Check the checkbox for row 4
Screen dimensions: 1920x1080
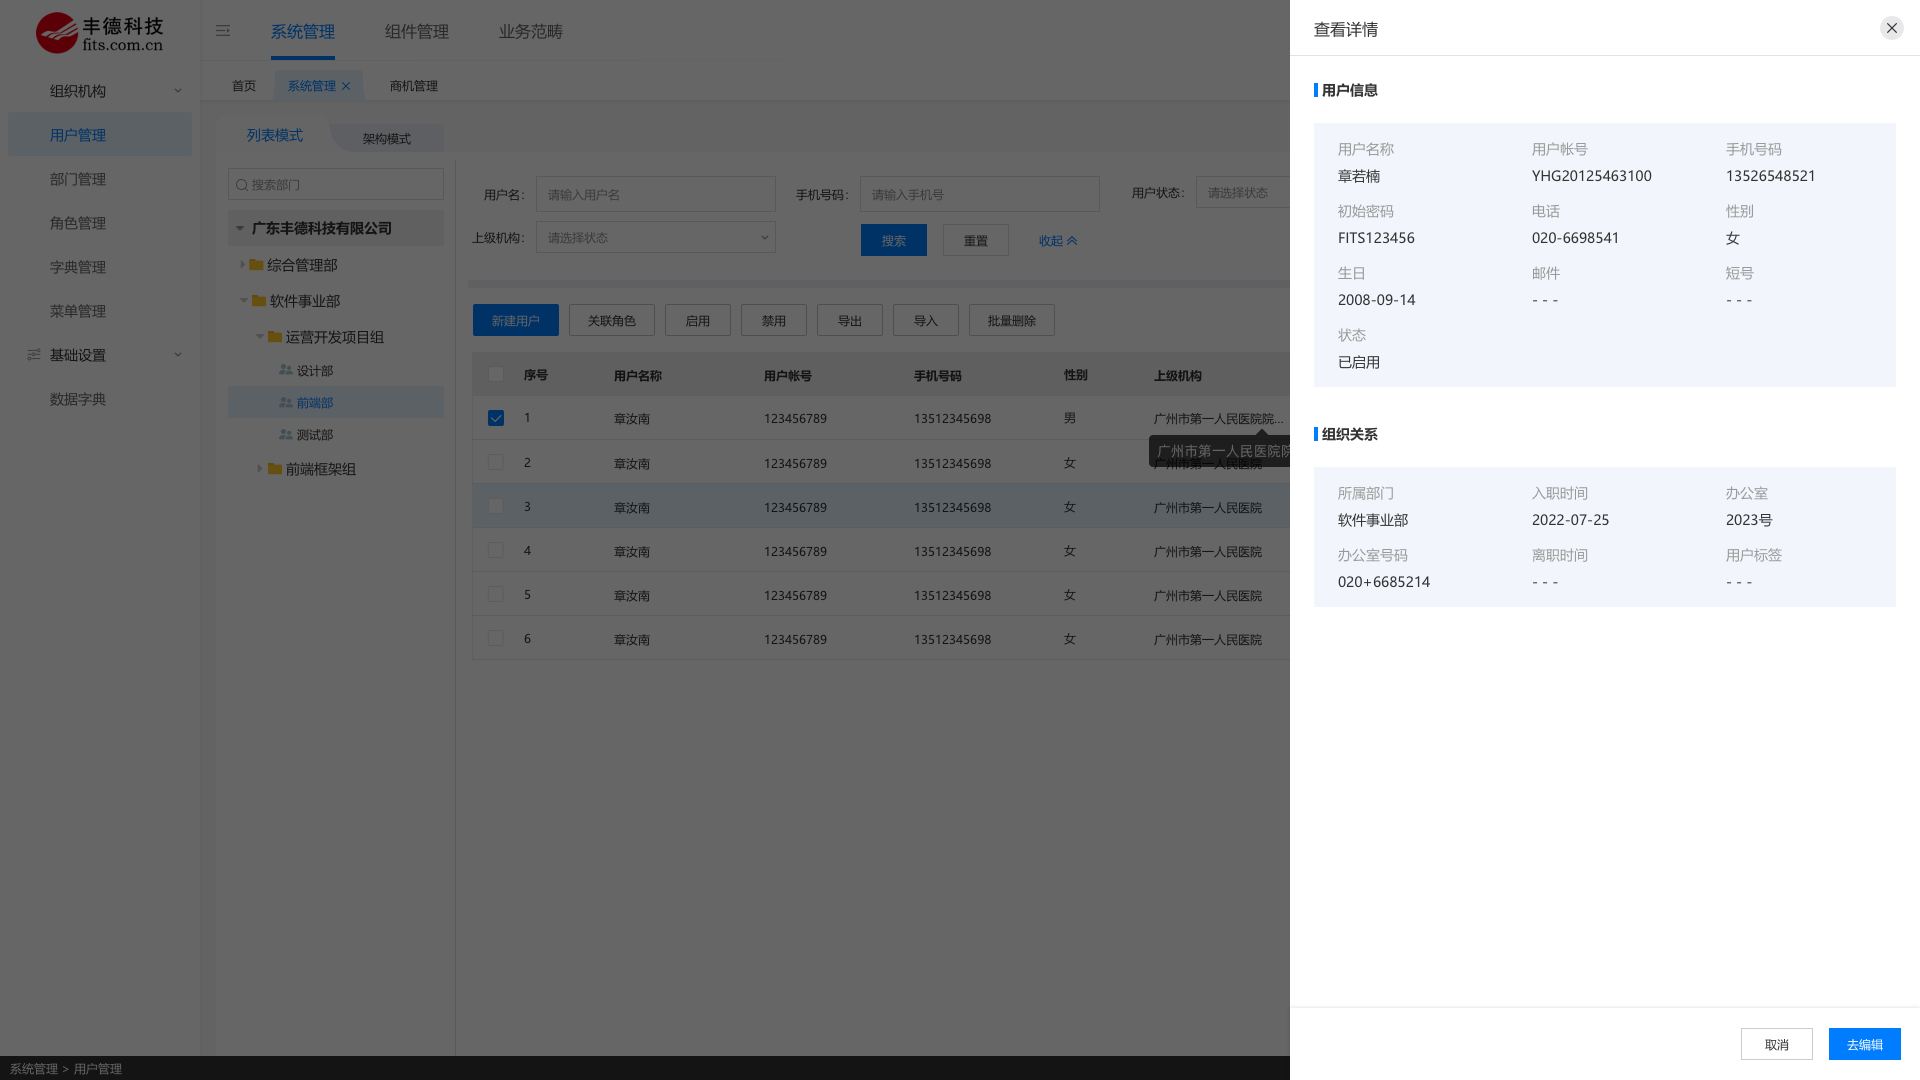tap(496, 550)
